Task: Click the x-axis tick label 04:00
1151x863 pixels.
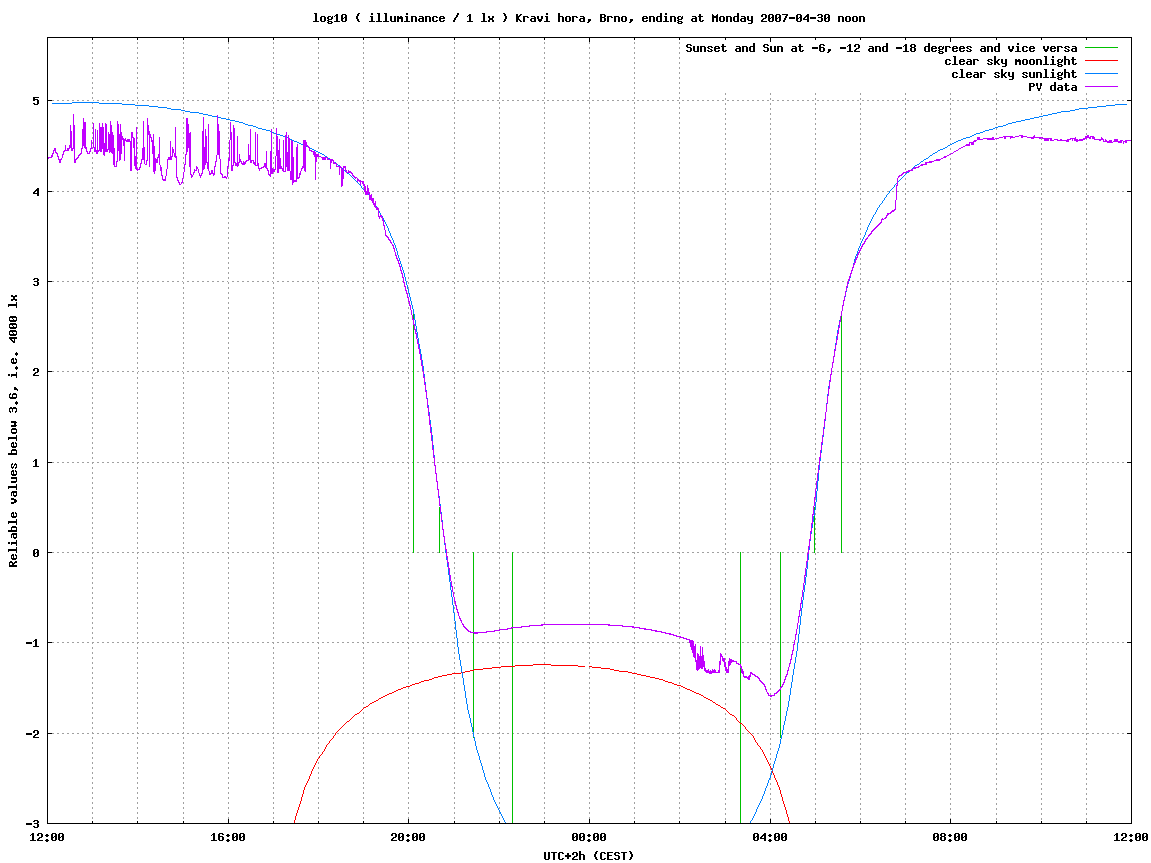Action: coord(769,837)
